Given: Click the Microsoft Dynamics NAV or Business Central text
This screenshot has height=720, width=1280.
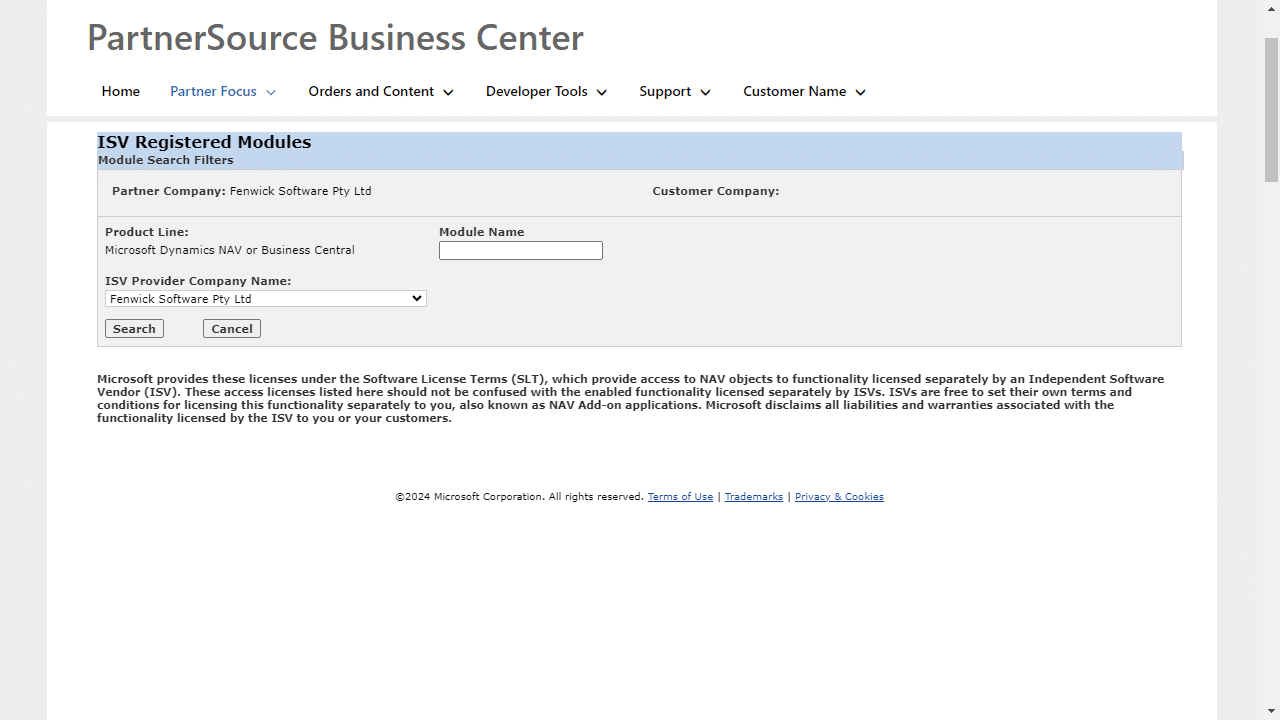Looking at the screenshot, I should click(x=230, y=250).
